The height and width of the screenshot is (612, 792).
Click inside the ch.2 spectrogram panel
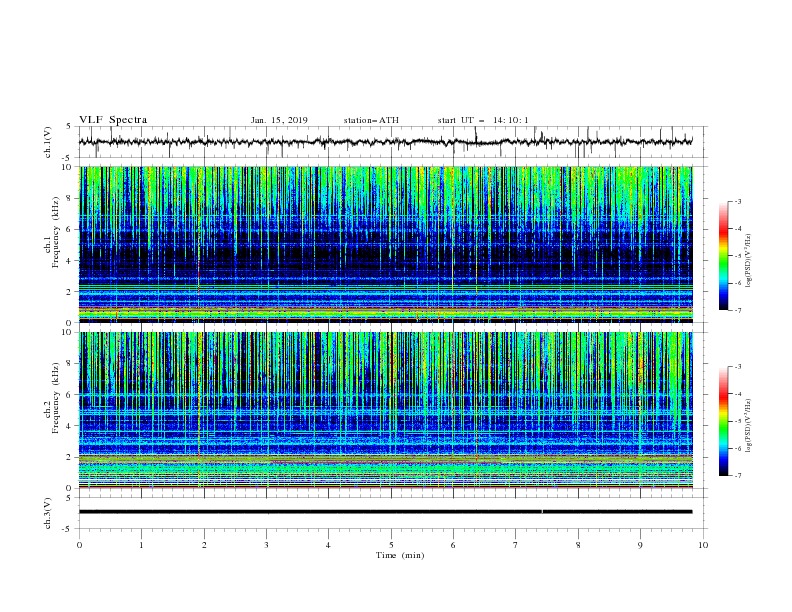point(385,410)
